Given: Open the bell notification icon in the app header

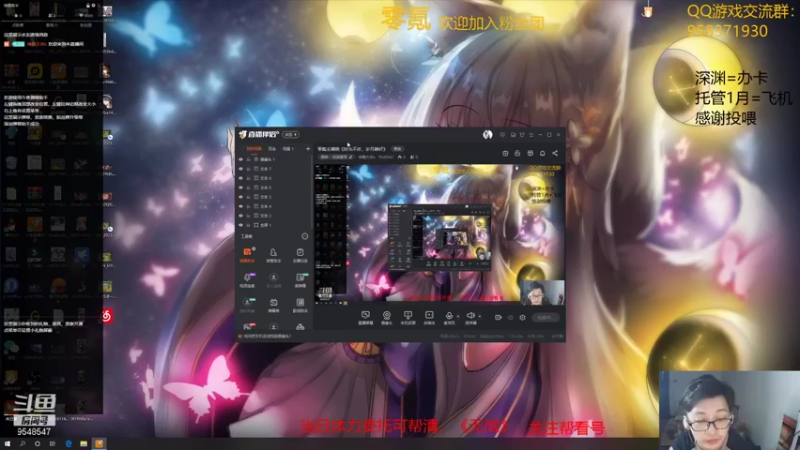Looking at the screenshot, I should 542,153.
